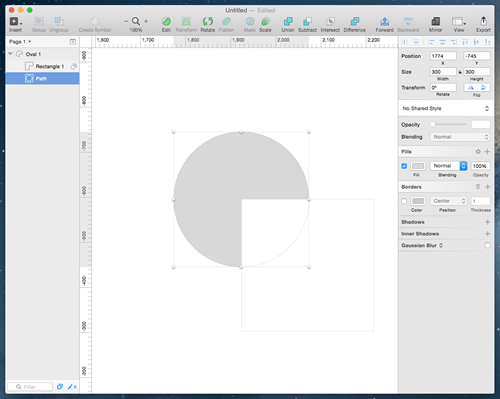Viewport: 500px width, 399px height.
Task: Select the Path layer
Action: (x=42, y=79)
